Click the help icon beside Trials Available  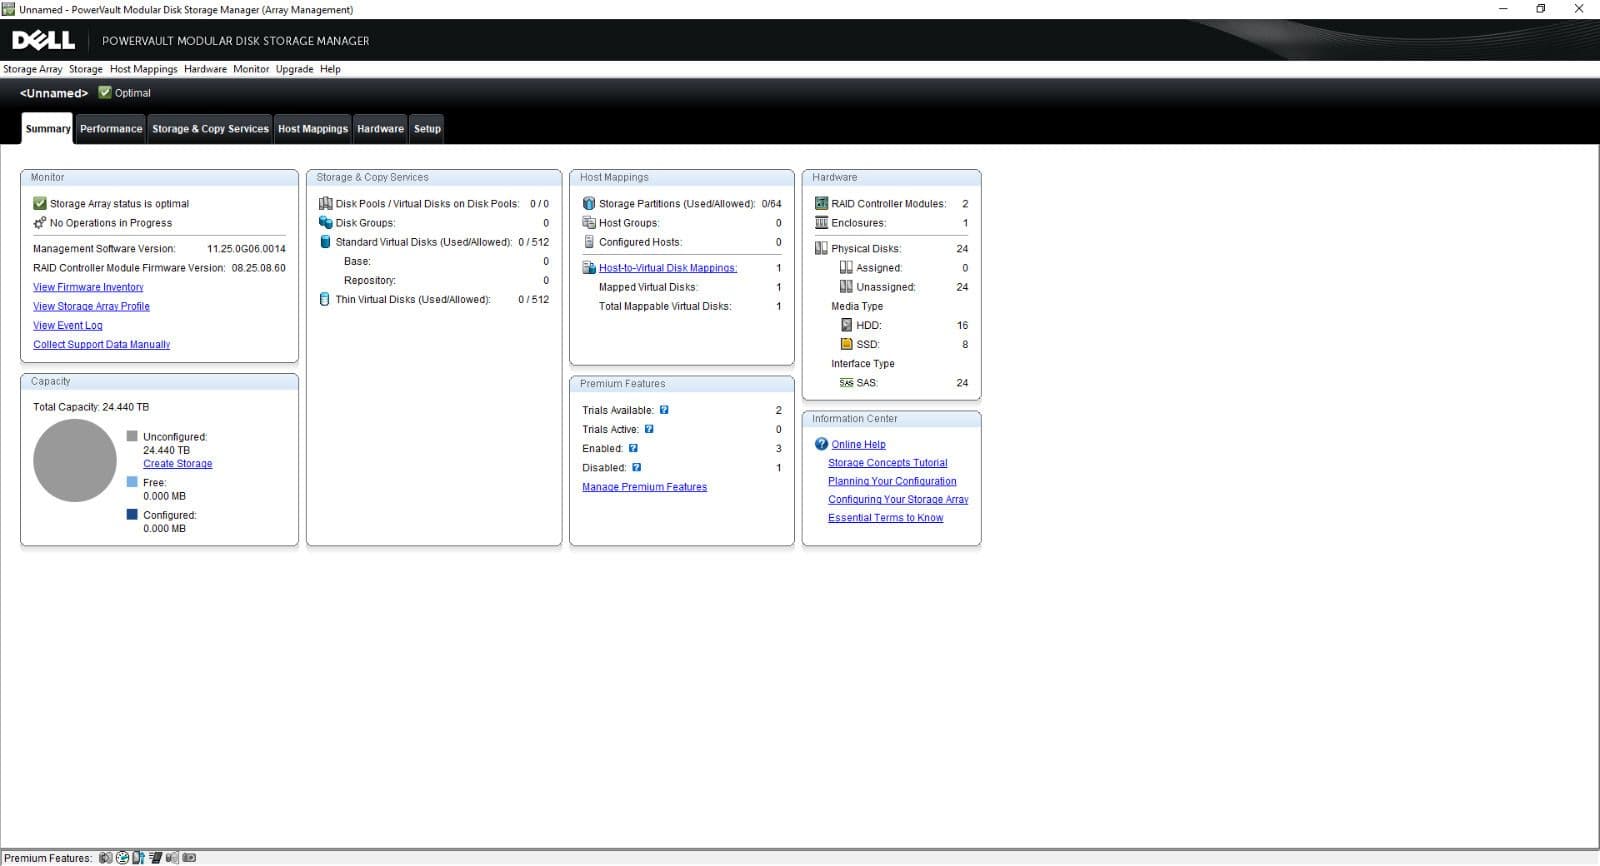(664, 410)
